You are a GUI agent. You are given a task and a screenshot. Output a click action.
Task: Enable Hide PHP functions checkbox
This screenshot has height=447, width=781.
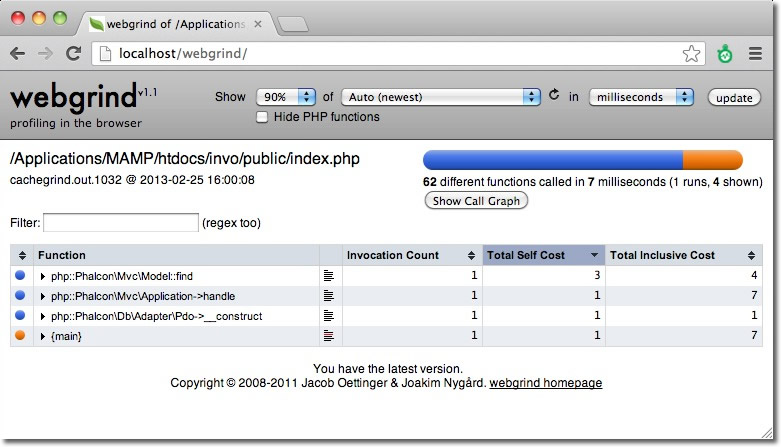263,117
